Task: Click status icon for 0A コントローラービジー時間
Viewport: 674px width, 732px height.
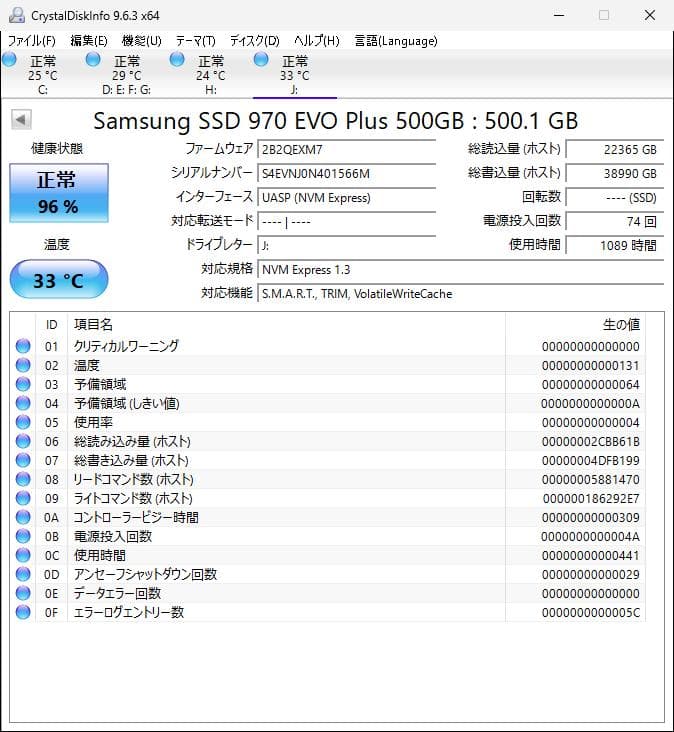Action: coord(23,517)
